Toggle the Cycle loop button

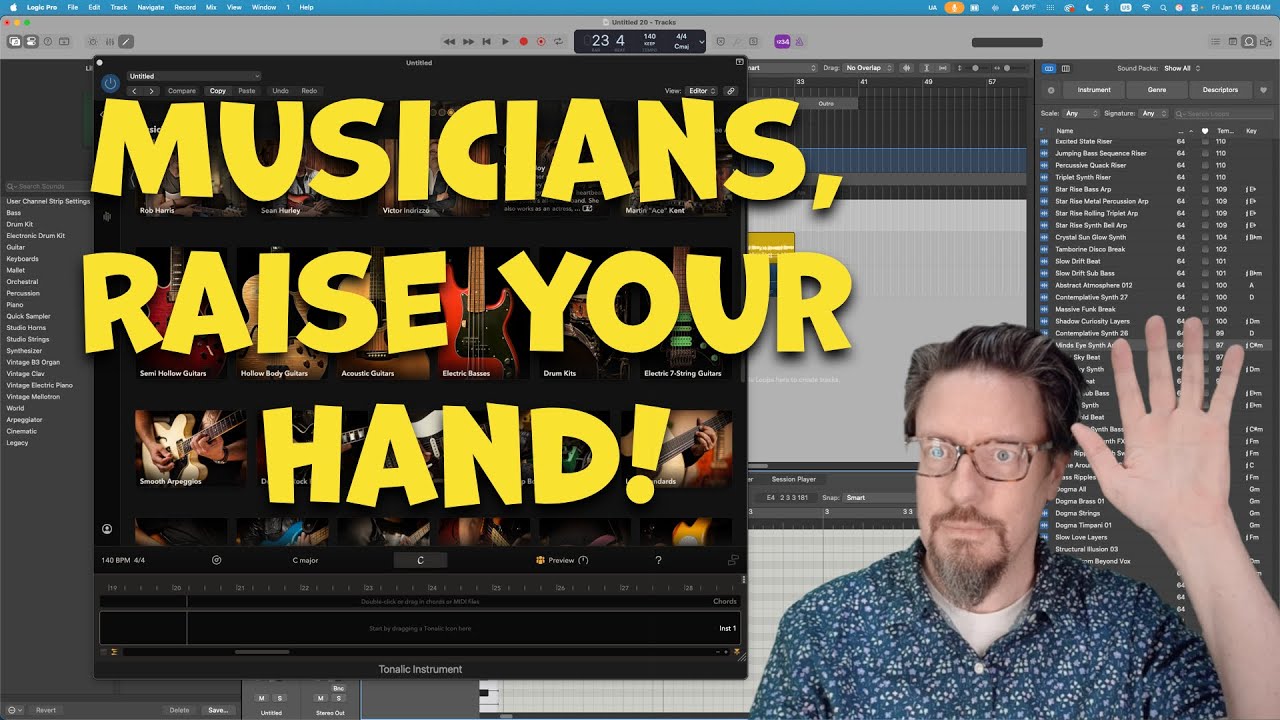(558, 41)
